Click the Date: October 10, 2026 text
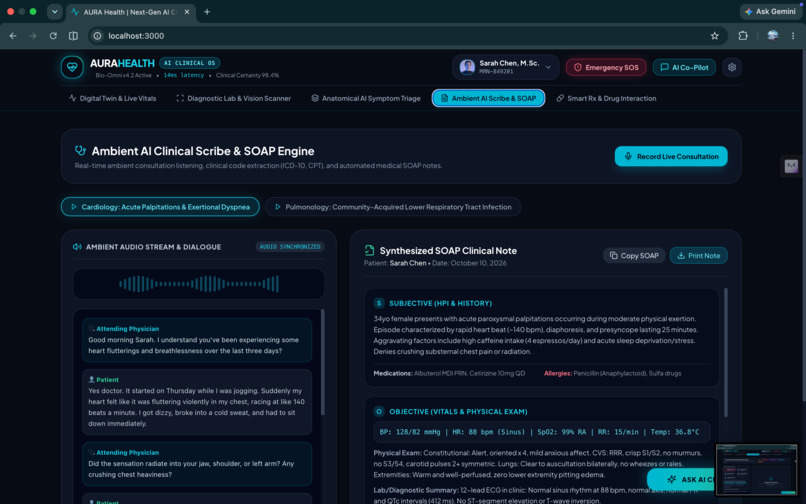The image size is (806, 504). (x=469, y=263)
